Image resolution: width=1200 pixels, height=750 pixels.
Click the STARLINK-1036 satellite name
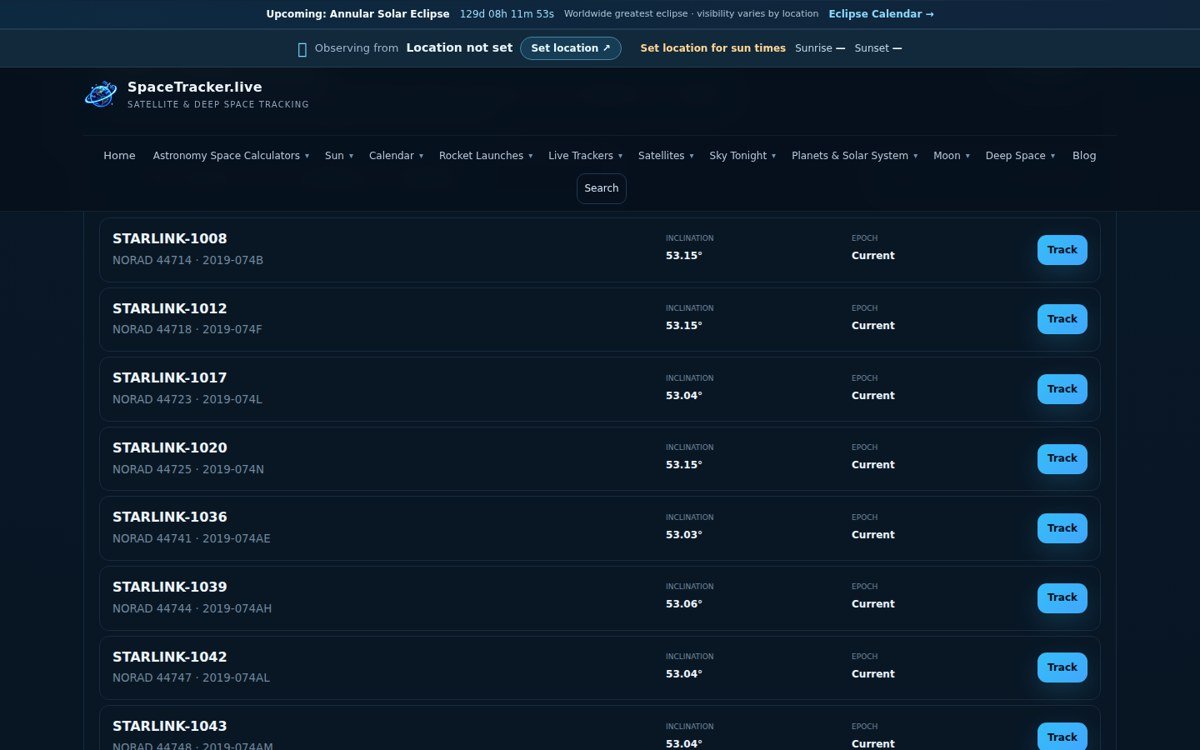(x=169, y=517)
